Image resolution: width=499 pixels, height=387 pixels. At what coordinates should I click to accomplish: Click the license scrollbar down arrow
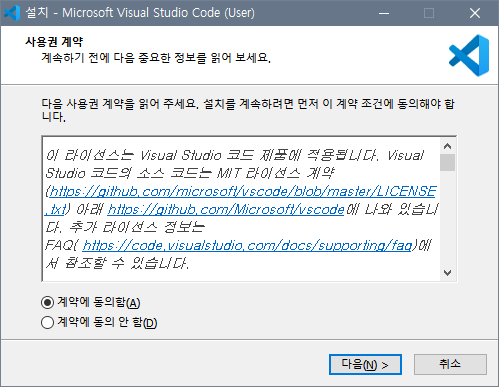point(447,273)
